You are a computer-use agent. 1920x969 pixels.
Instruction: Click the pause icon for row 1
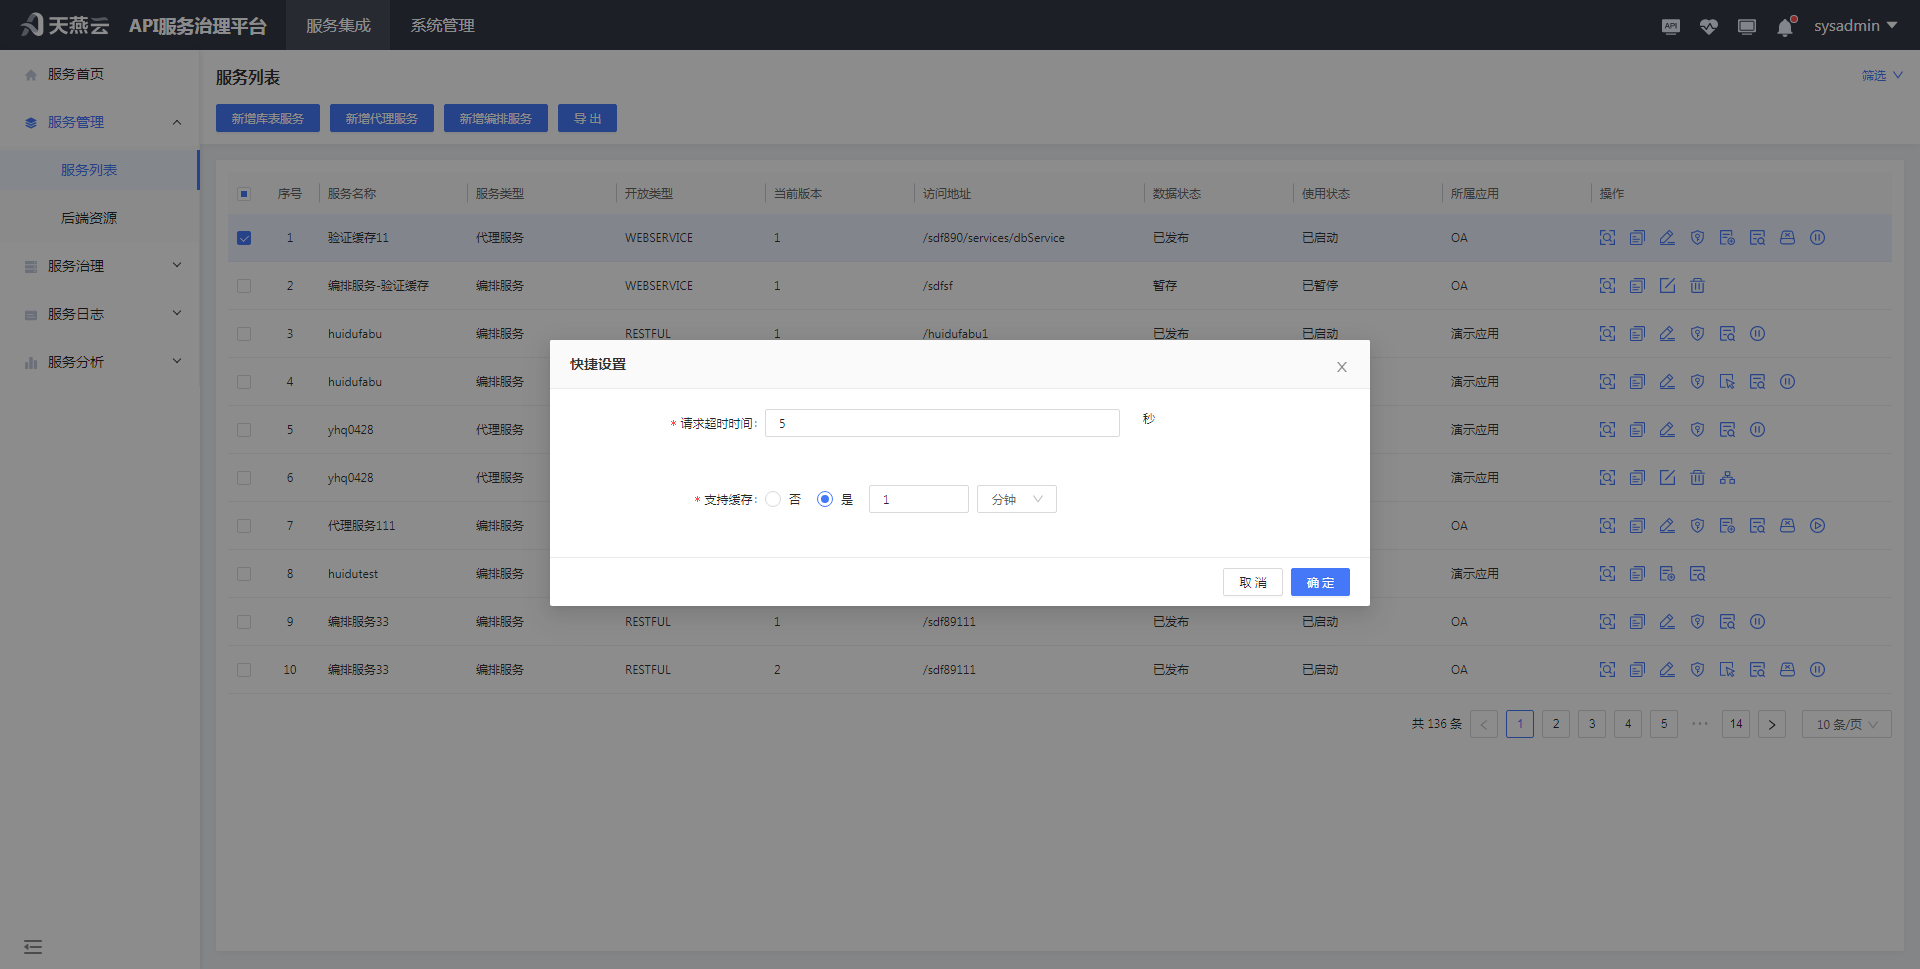coord(1818,238)
